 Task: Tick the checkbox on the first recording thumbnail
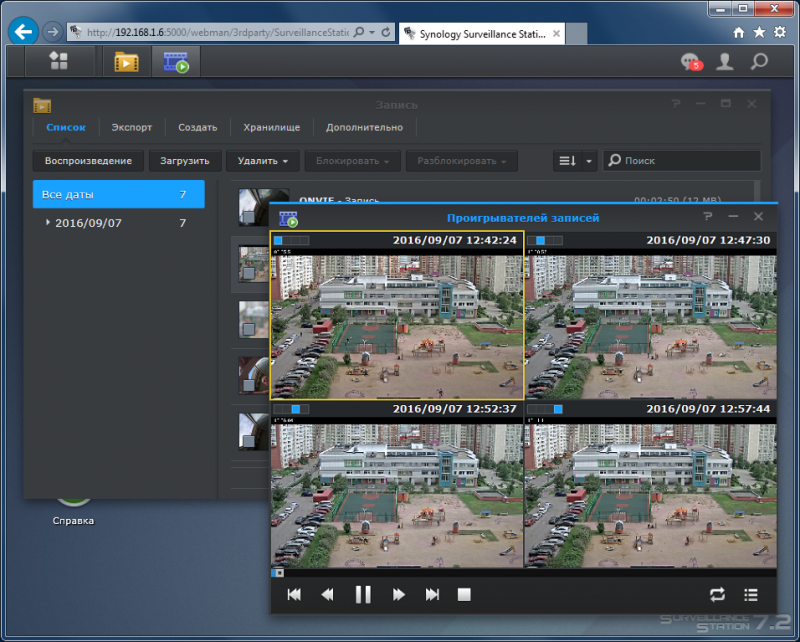[248, 217]
